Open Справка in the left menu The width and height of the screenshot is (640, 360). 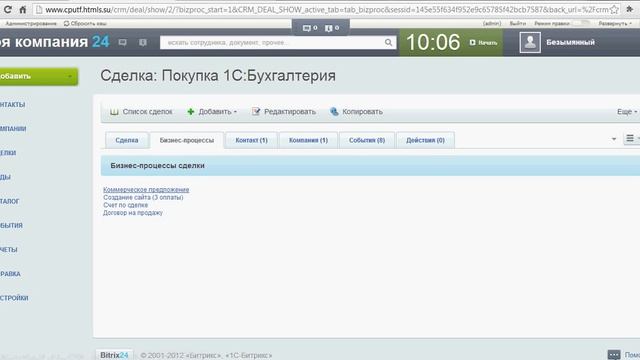point(10,273)
